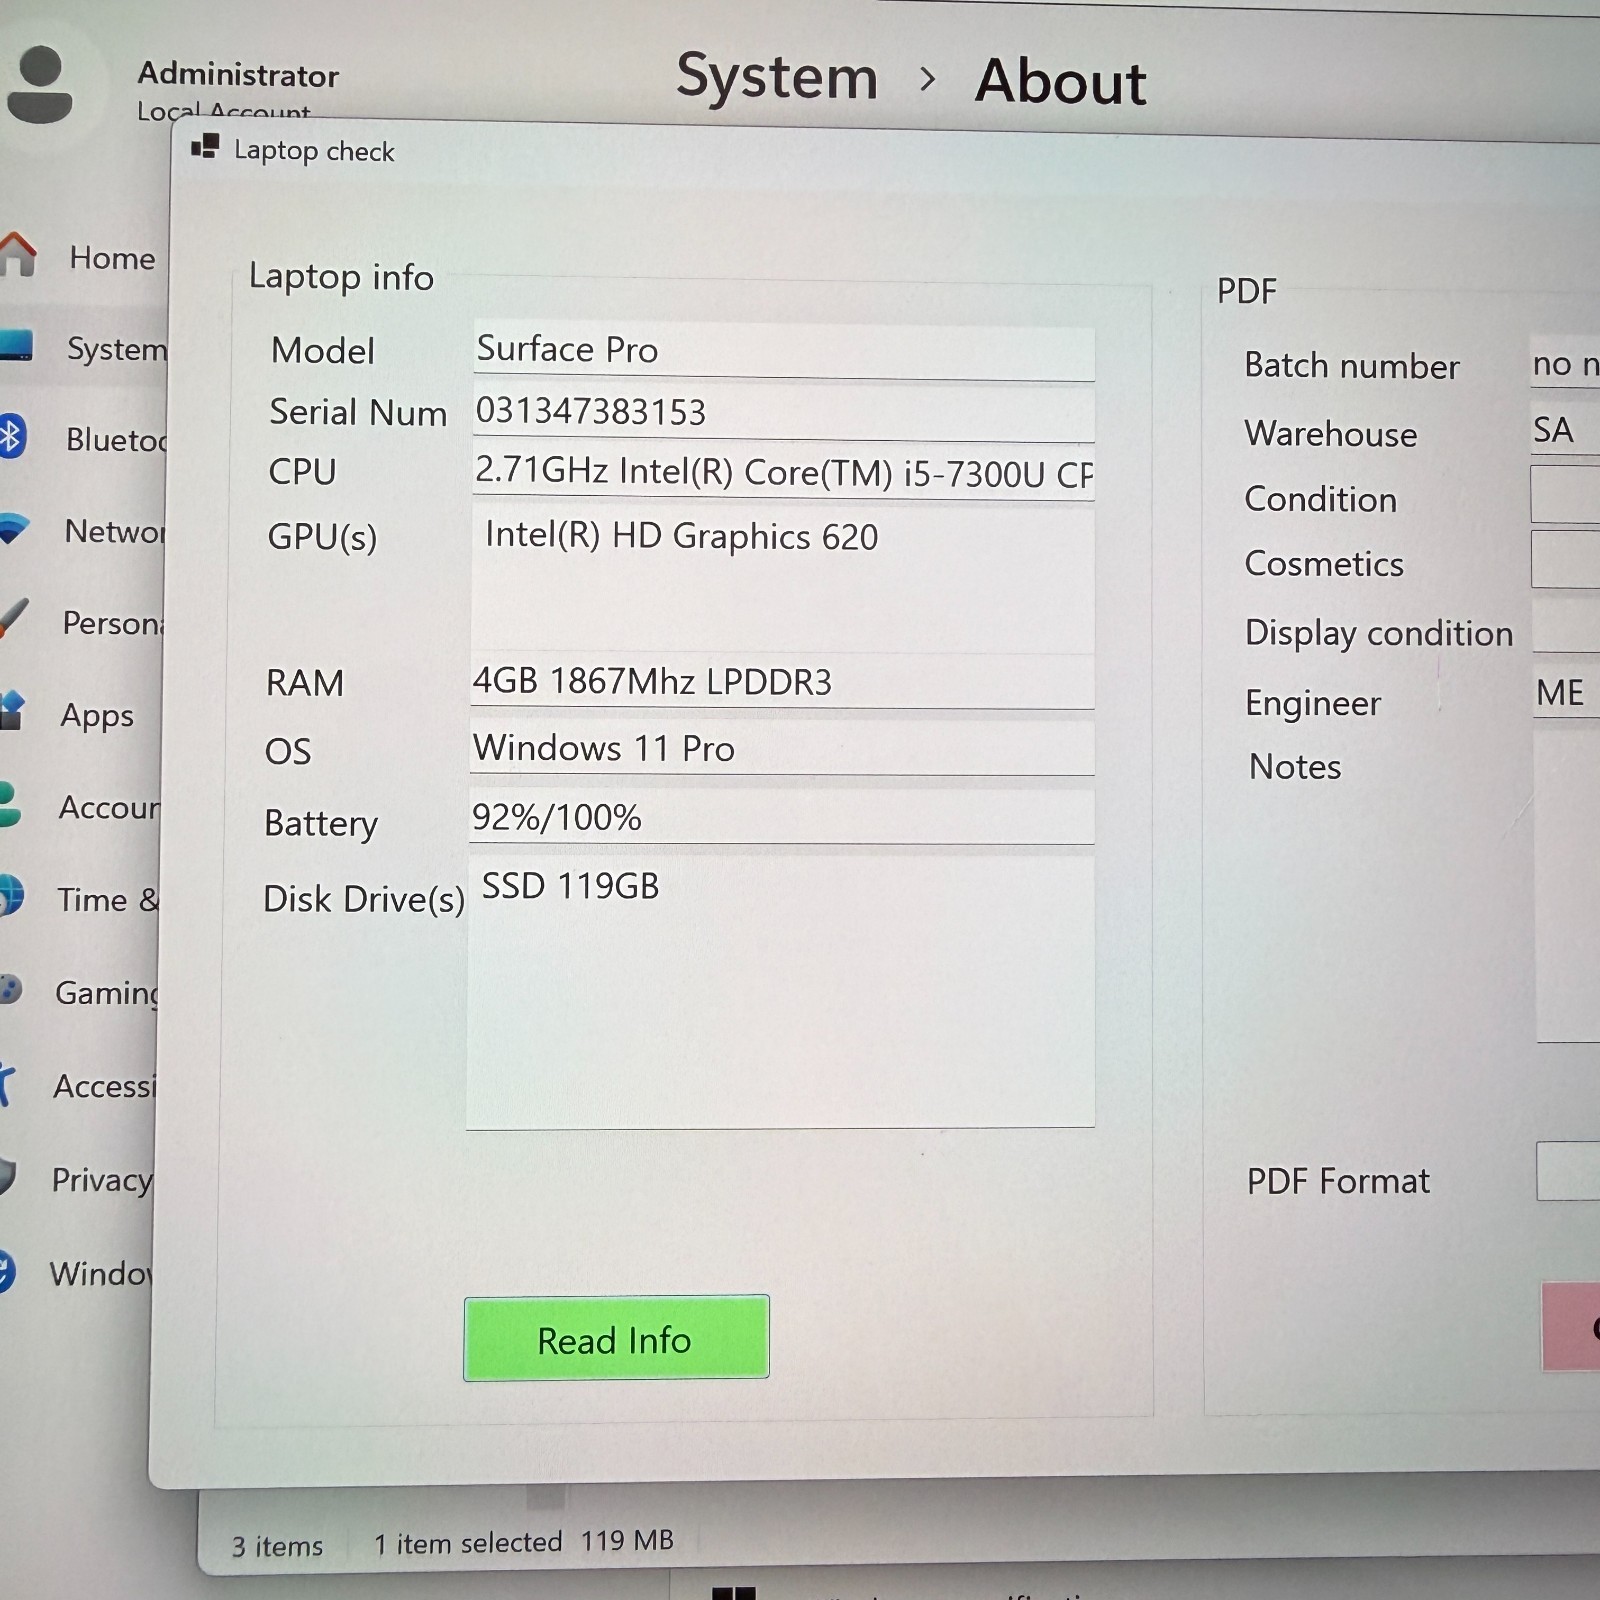
Task: Click the Windows Update icon in sidebar
Action: tap(8, 1272)
